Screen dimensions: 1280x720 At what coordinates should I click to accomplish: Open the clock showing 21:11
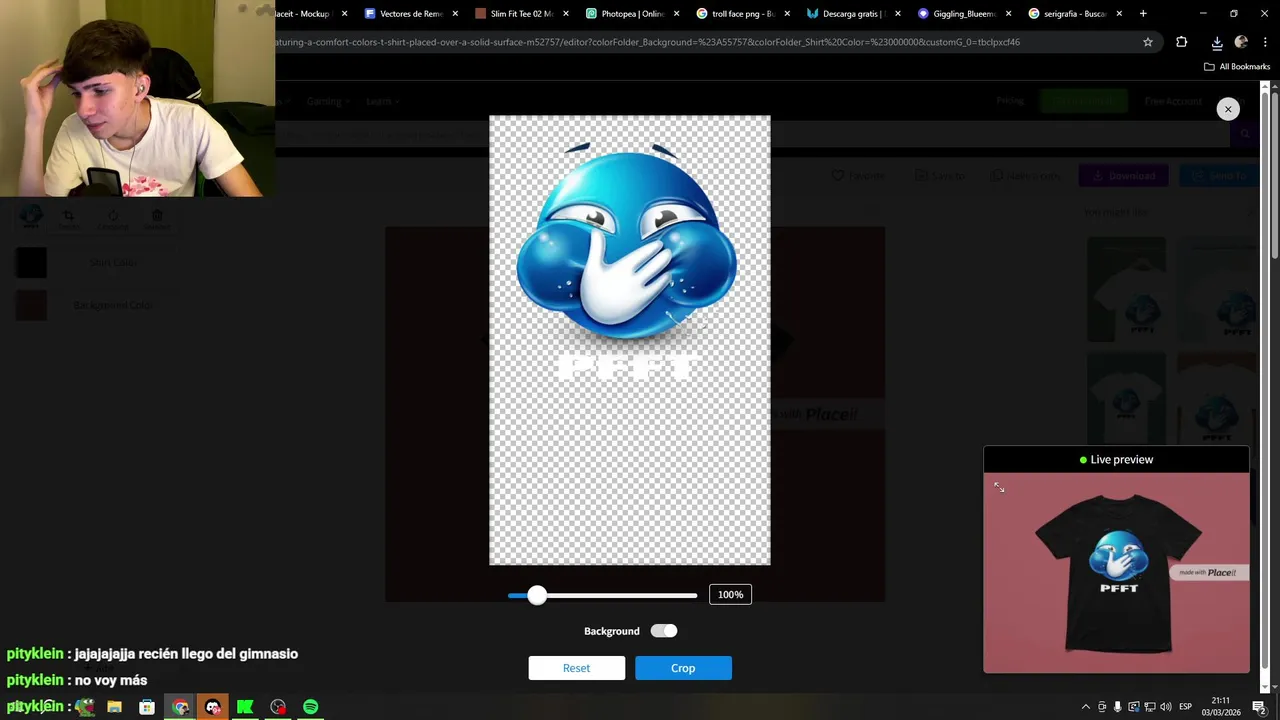click(1220, 707)
